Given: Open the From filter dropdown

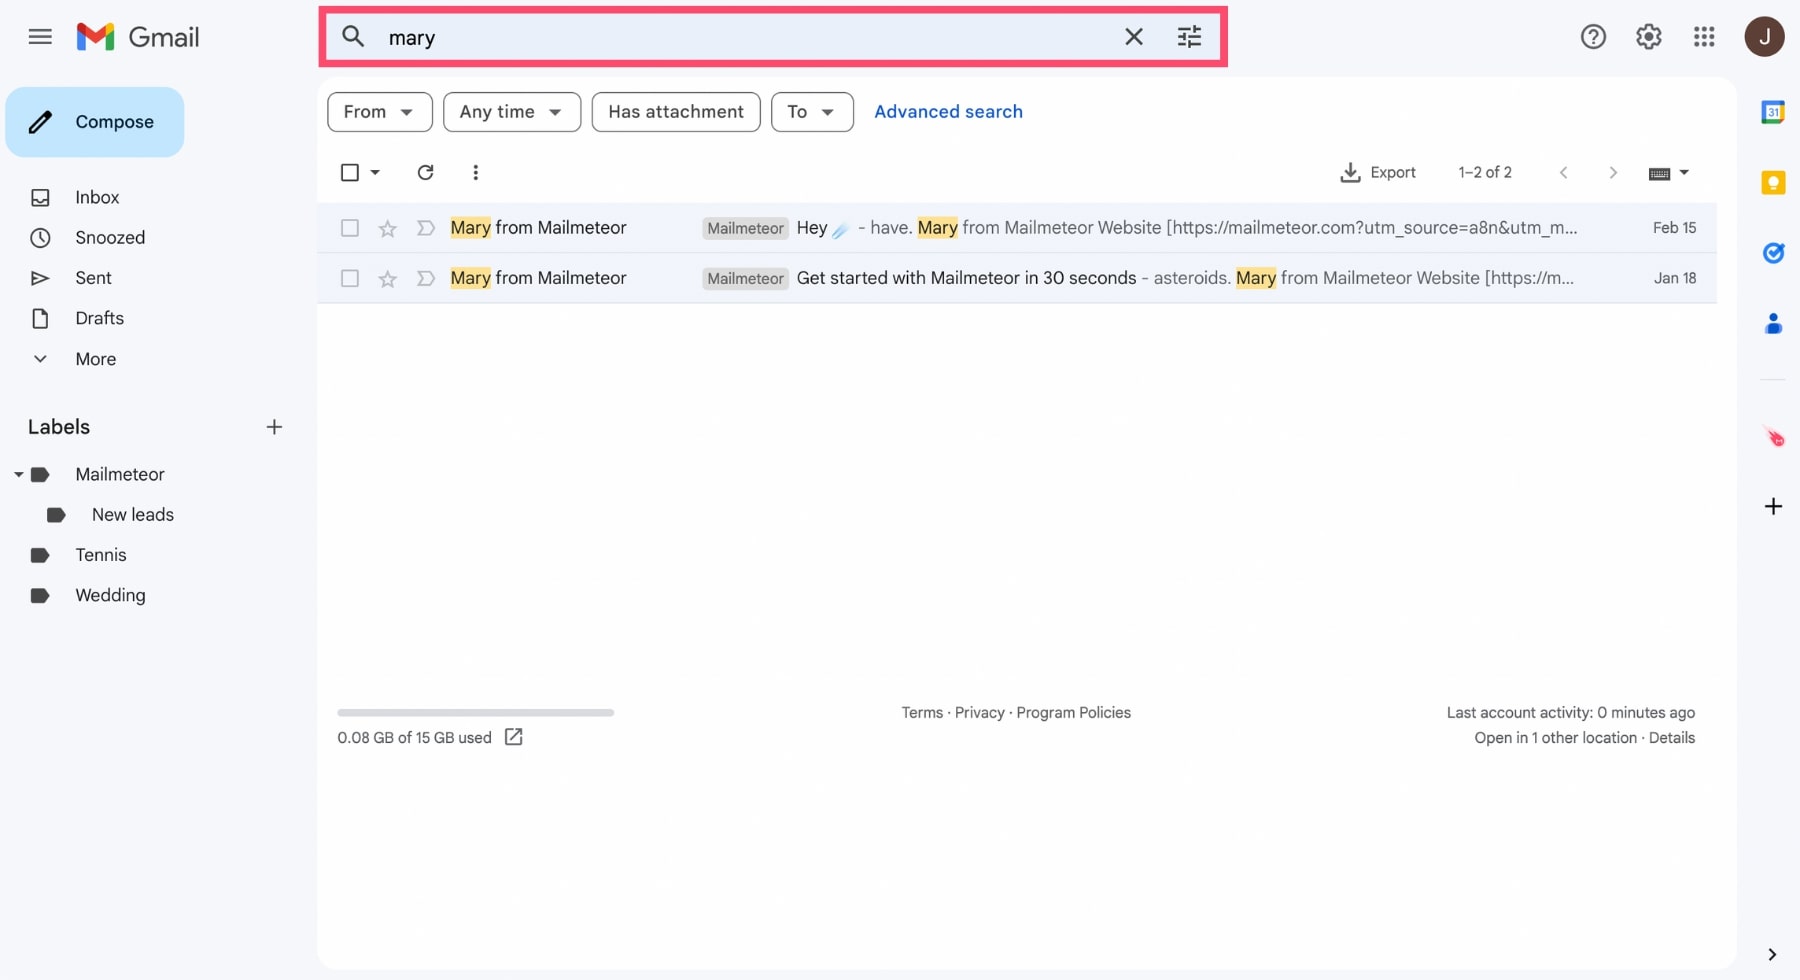Looking at the screenshot, I should coord(380,112).
